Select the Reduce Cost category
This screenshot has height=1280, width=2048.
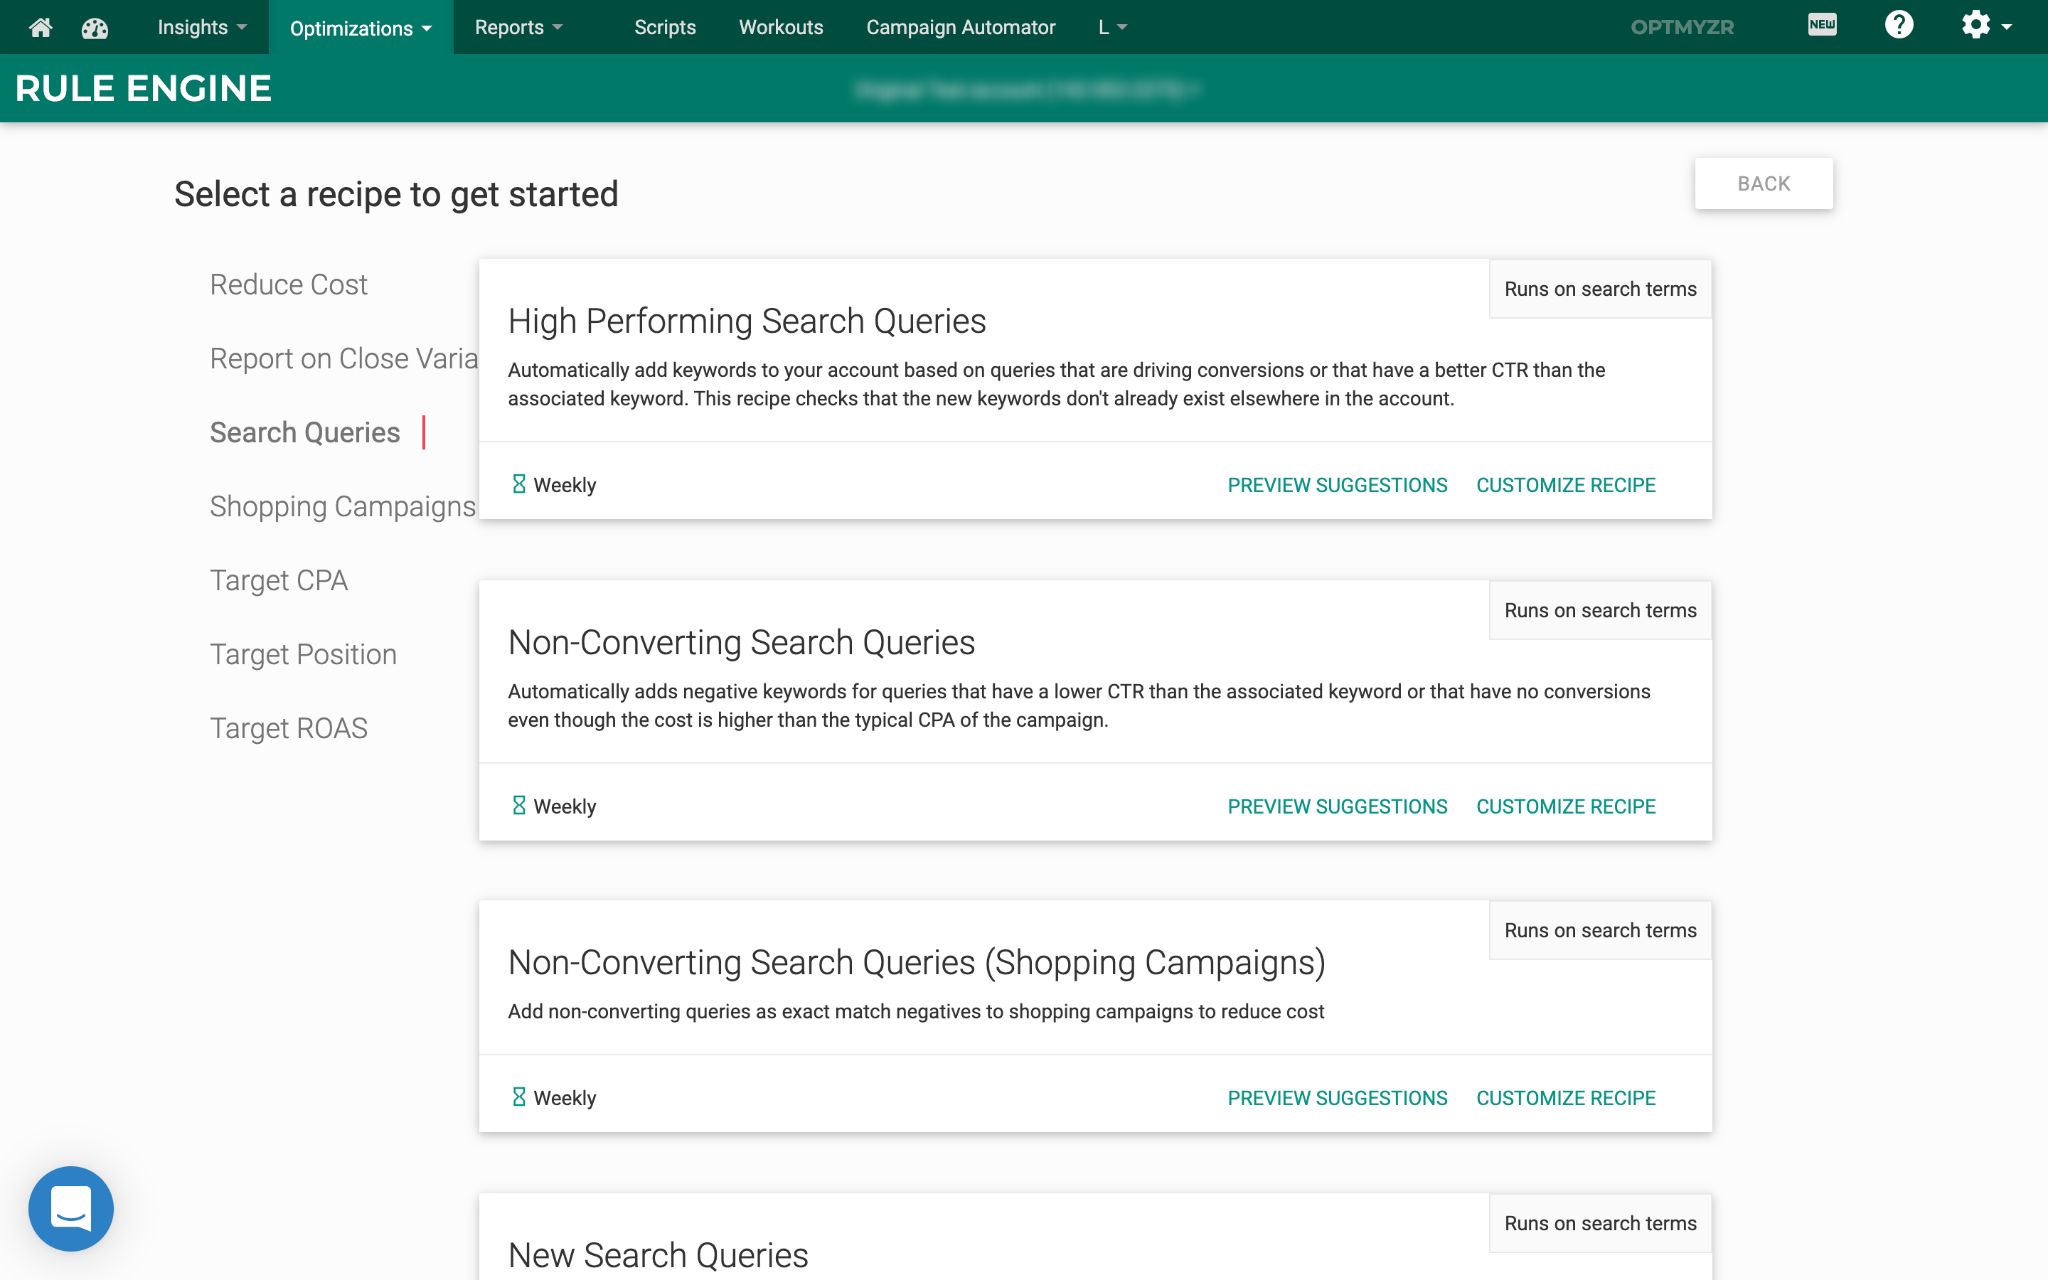click(x=288, y=284)
